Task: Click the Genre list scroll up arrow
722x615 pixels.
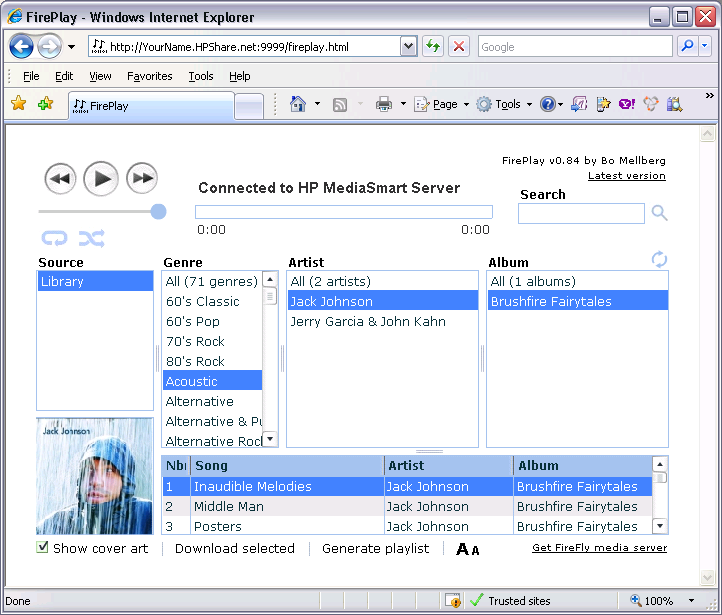Action: [x=270, y=279]
